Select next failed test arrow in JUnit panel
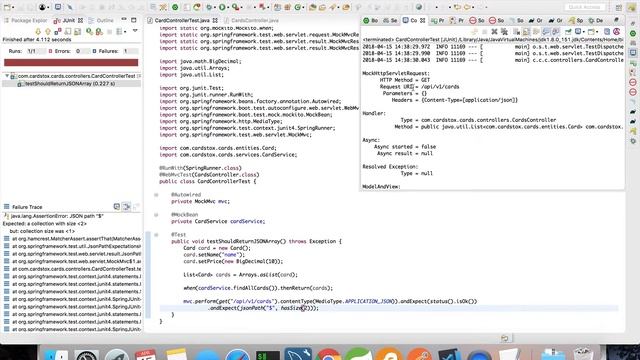This screenshot has height=360, width=640. point(38,31)
